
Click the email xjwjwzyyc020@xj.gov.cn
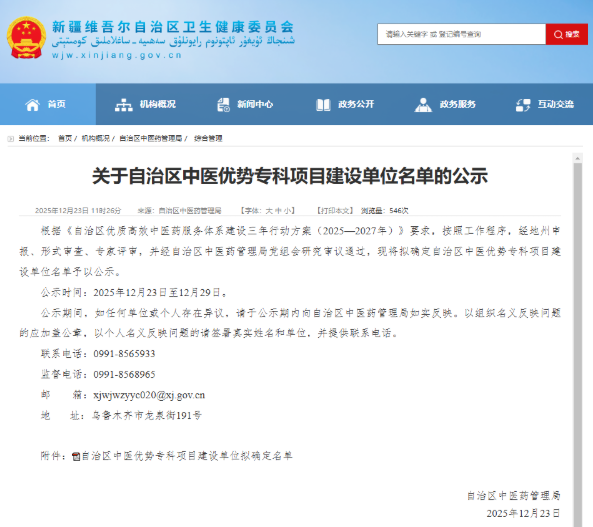pos(149,395)
